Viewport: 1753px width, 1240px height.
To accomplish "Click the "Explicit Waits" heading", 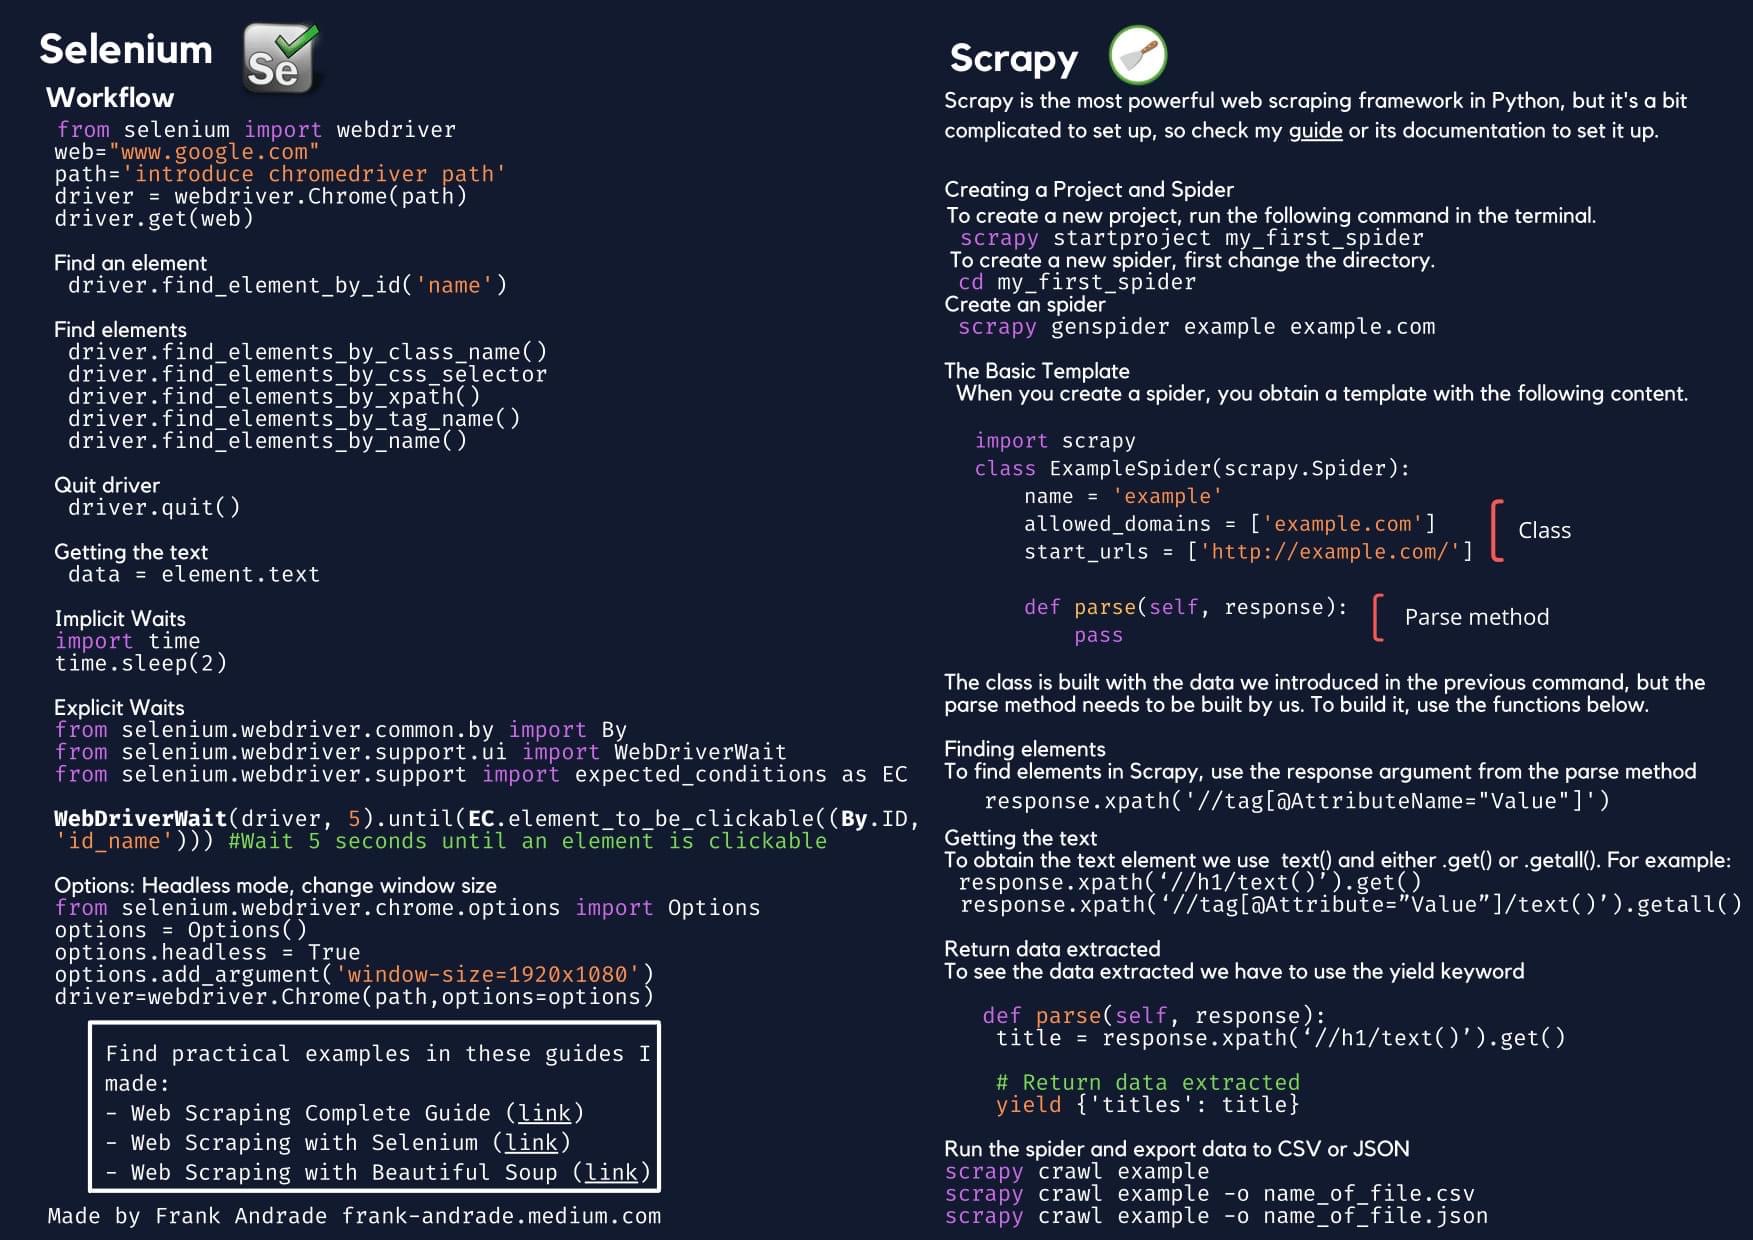I will pos(119,708).
